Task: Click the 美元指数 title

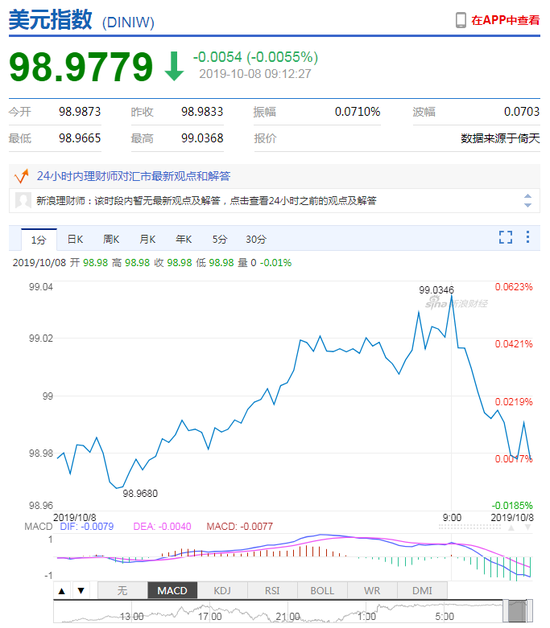Action: coord(50,20)
